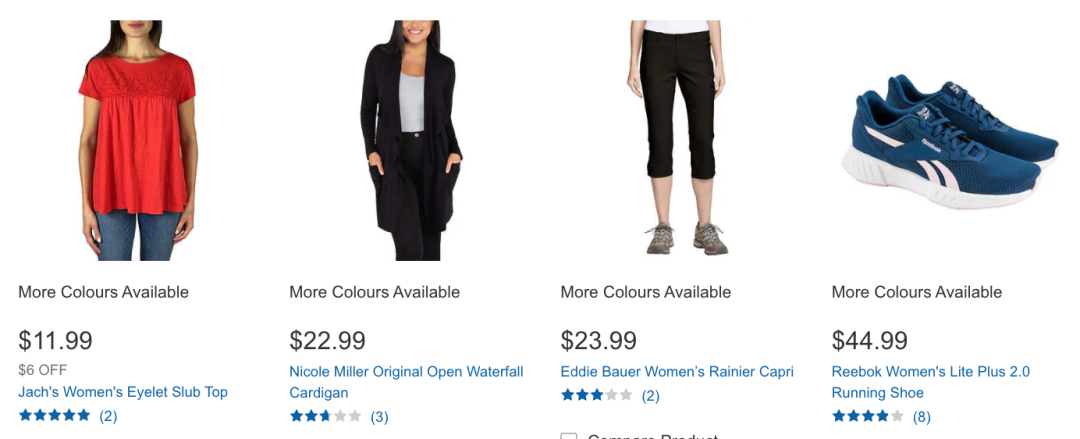Click the four-star rating for Reebok shoe
This screenshot has height=439, width=1080.
(868, 416)
